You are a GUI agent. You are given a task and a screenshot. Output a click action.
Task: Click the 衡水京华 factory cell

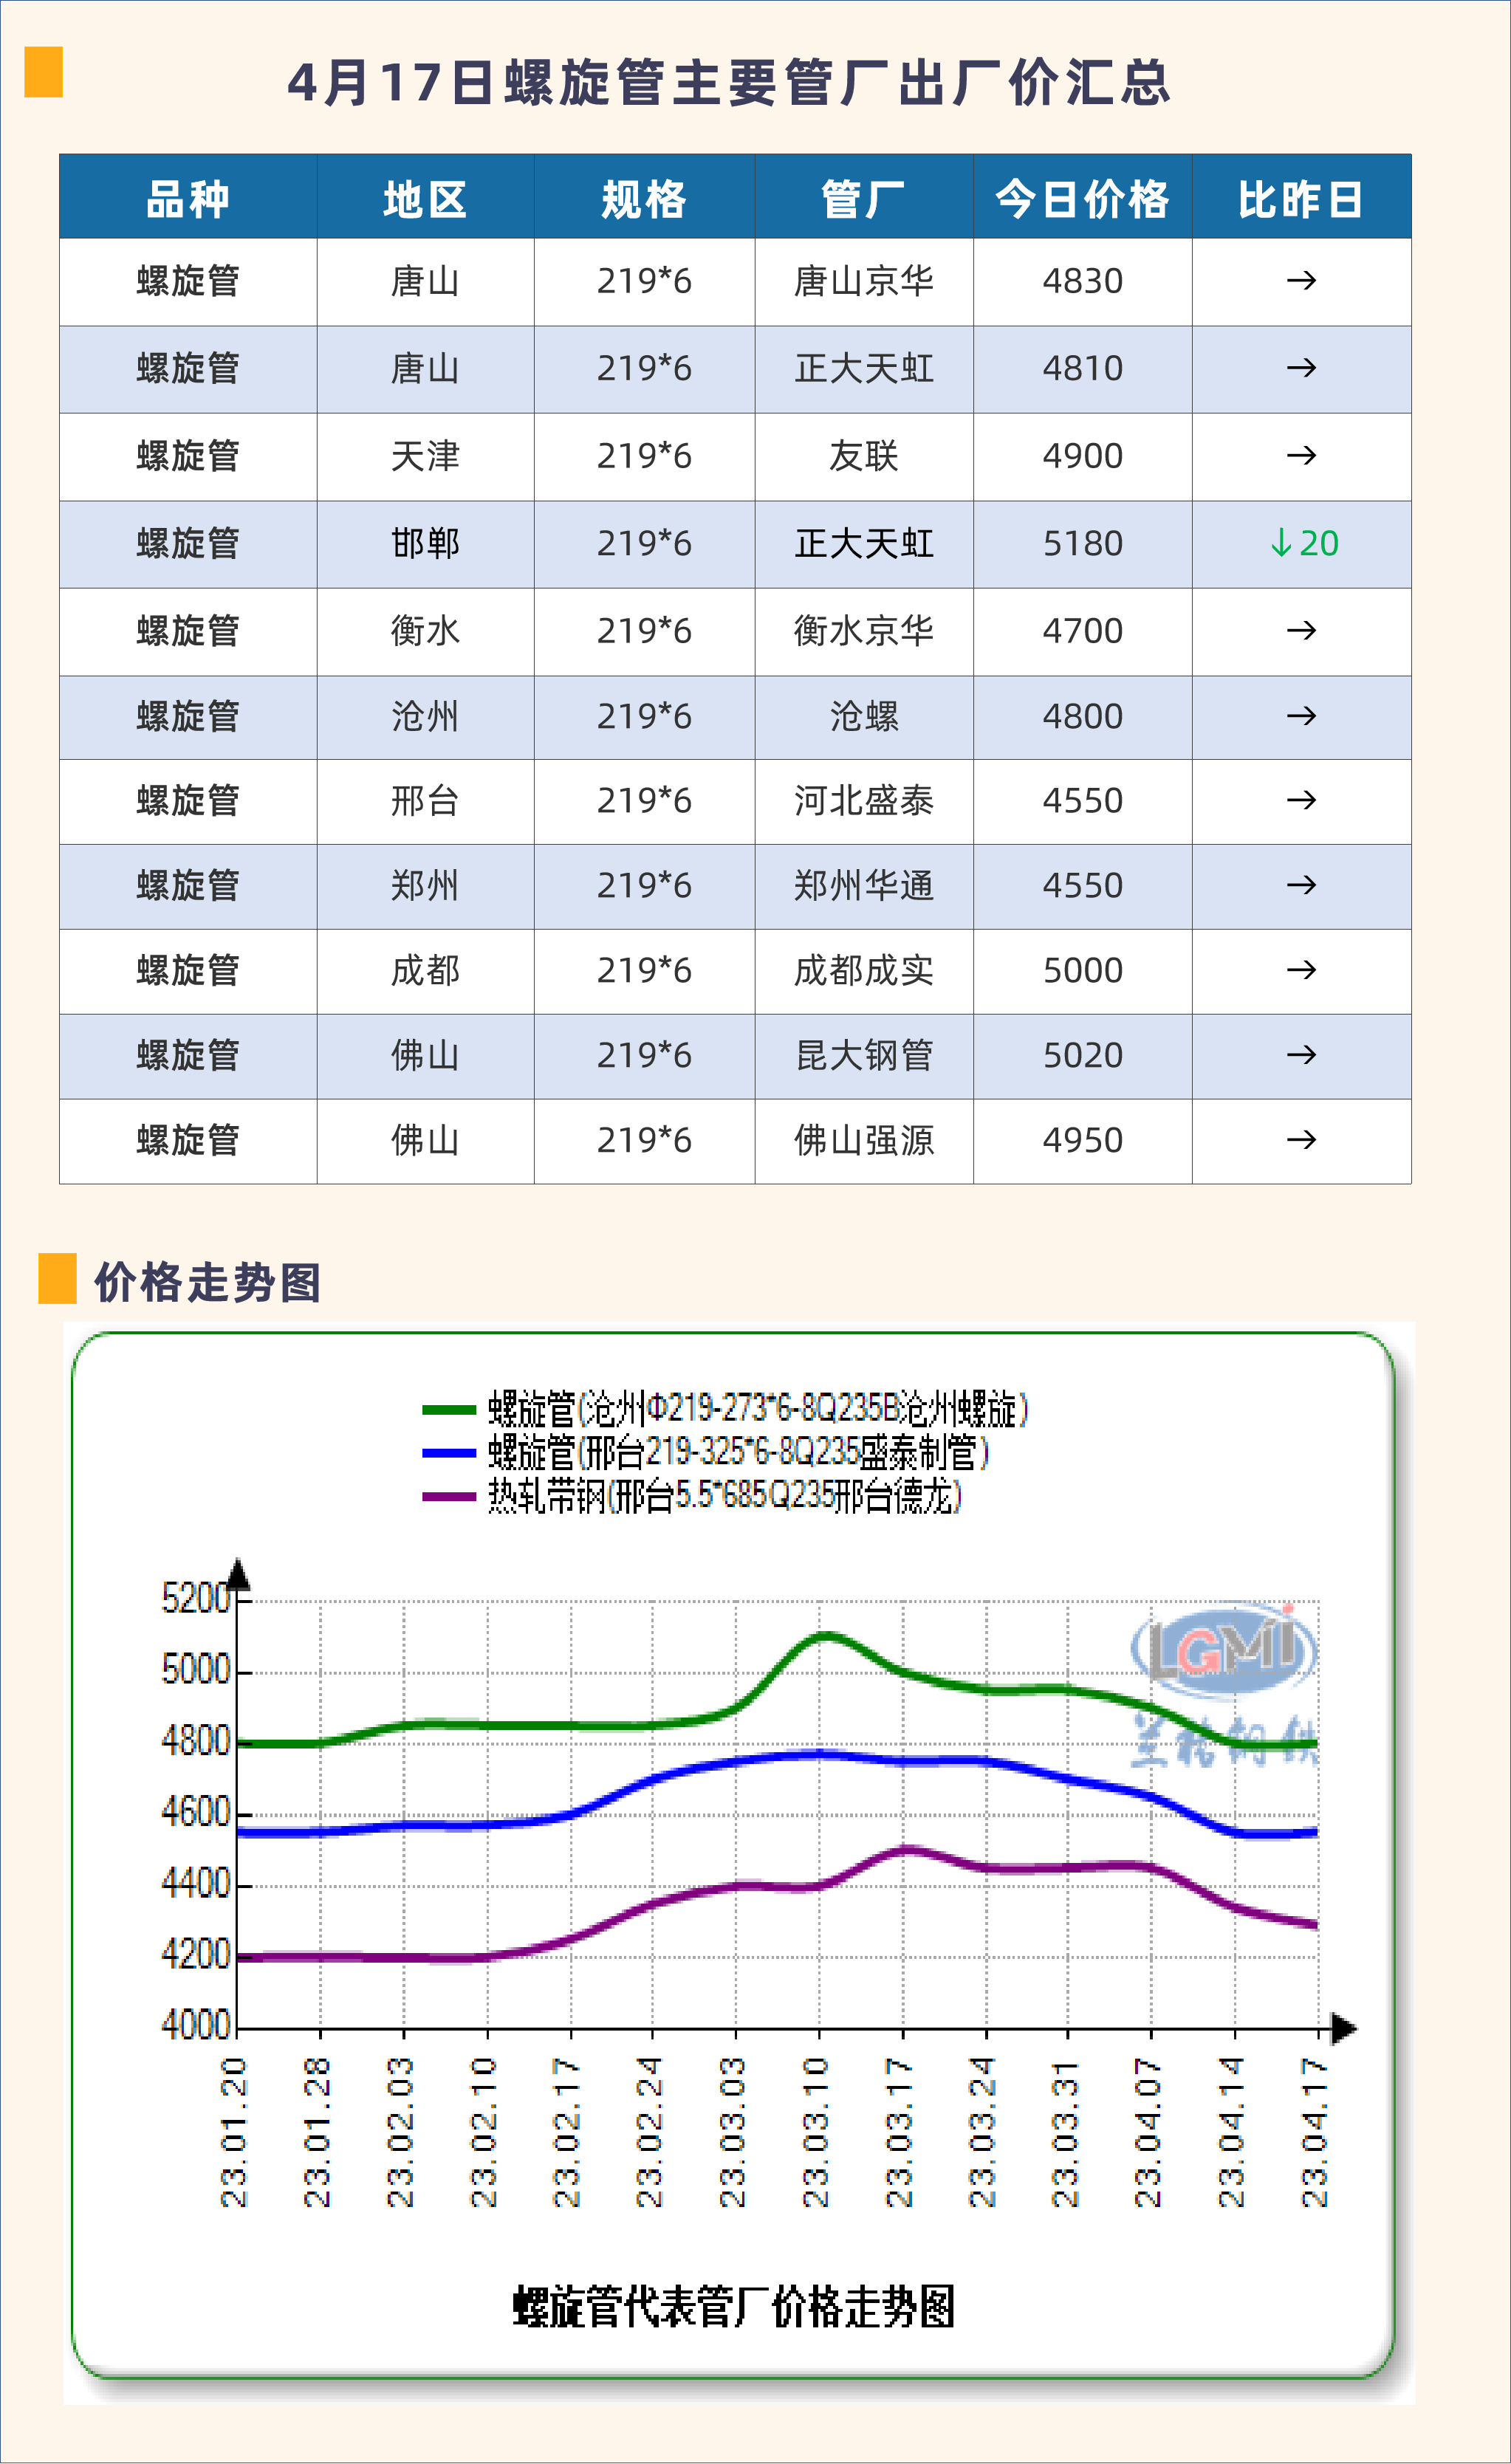[863, 631]
